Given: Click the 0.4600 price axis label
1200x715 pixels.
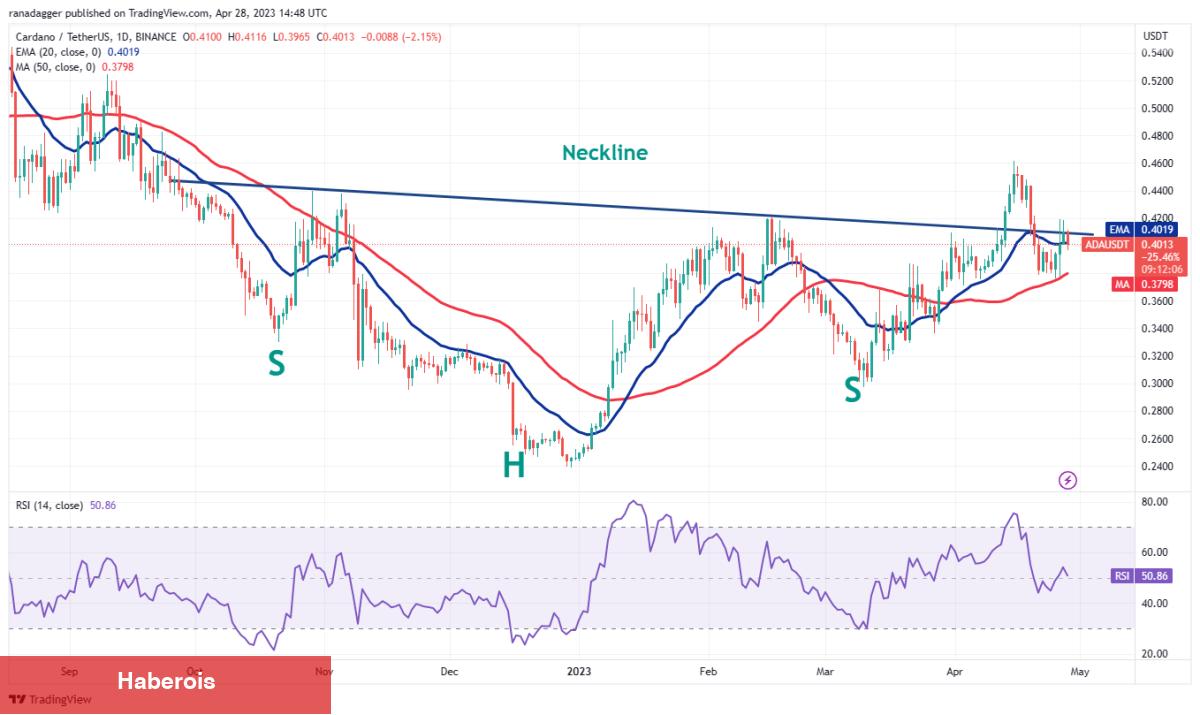Looking at the screenshot, I should [x=1158, y=163].
